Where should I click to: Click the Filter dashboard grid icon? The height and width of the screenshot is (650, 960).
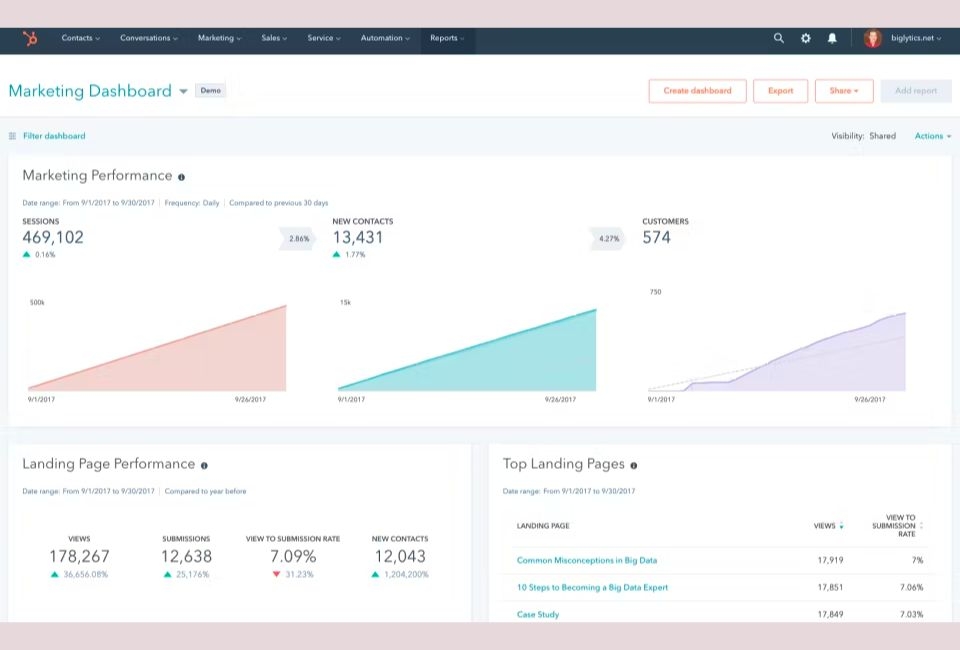tap(10, 136)
